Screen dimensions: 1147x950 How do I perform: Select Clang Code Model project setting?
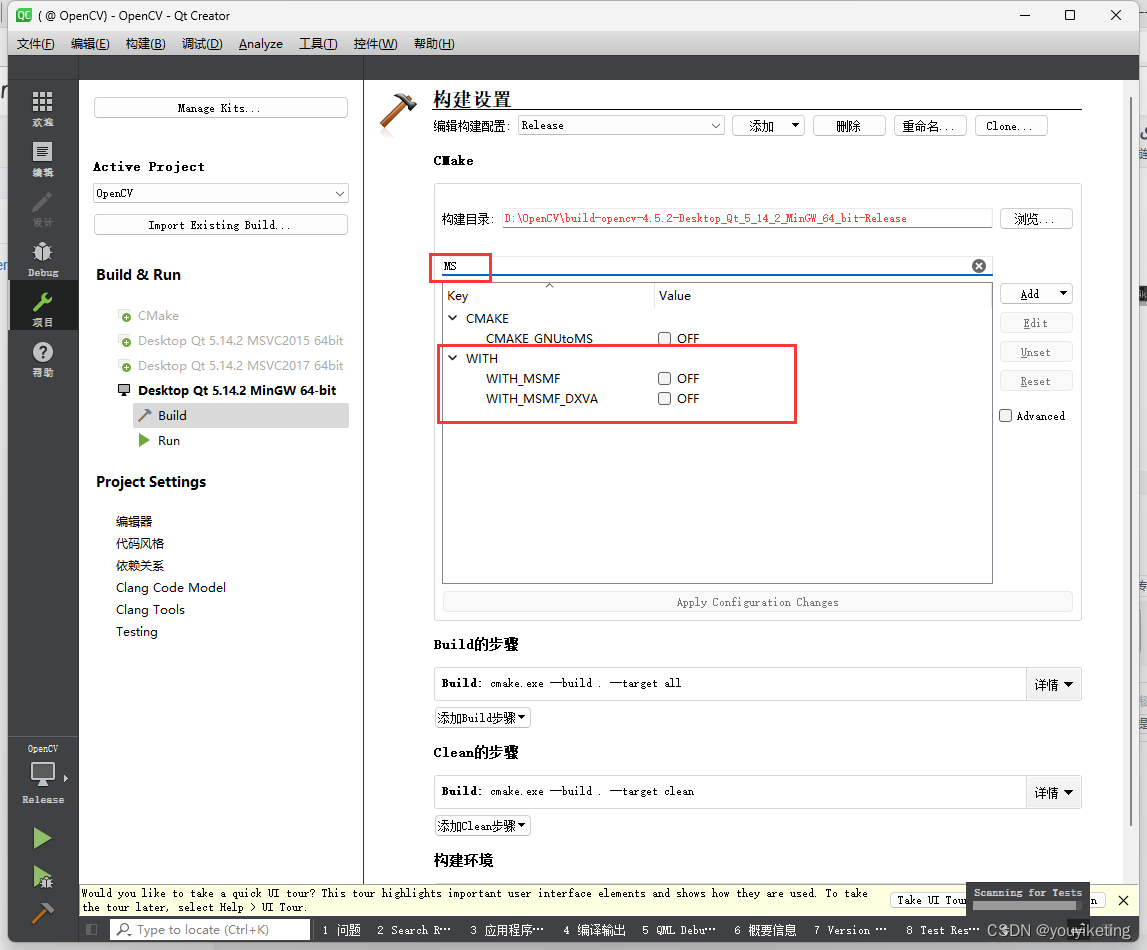[x=170, y=588]
